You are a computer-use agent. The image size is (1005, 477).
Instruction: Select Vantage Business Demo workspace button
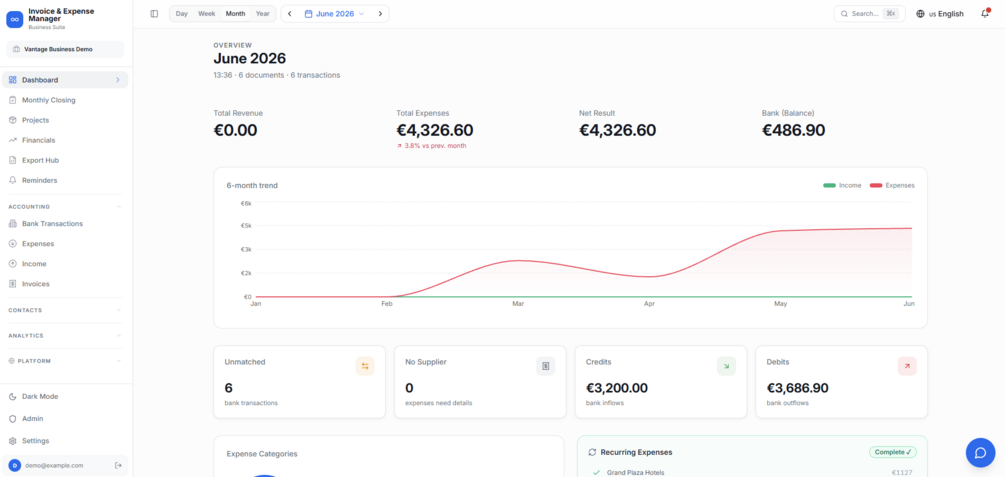[65, 49]
